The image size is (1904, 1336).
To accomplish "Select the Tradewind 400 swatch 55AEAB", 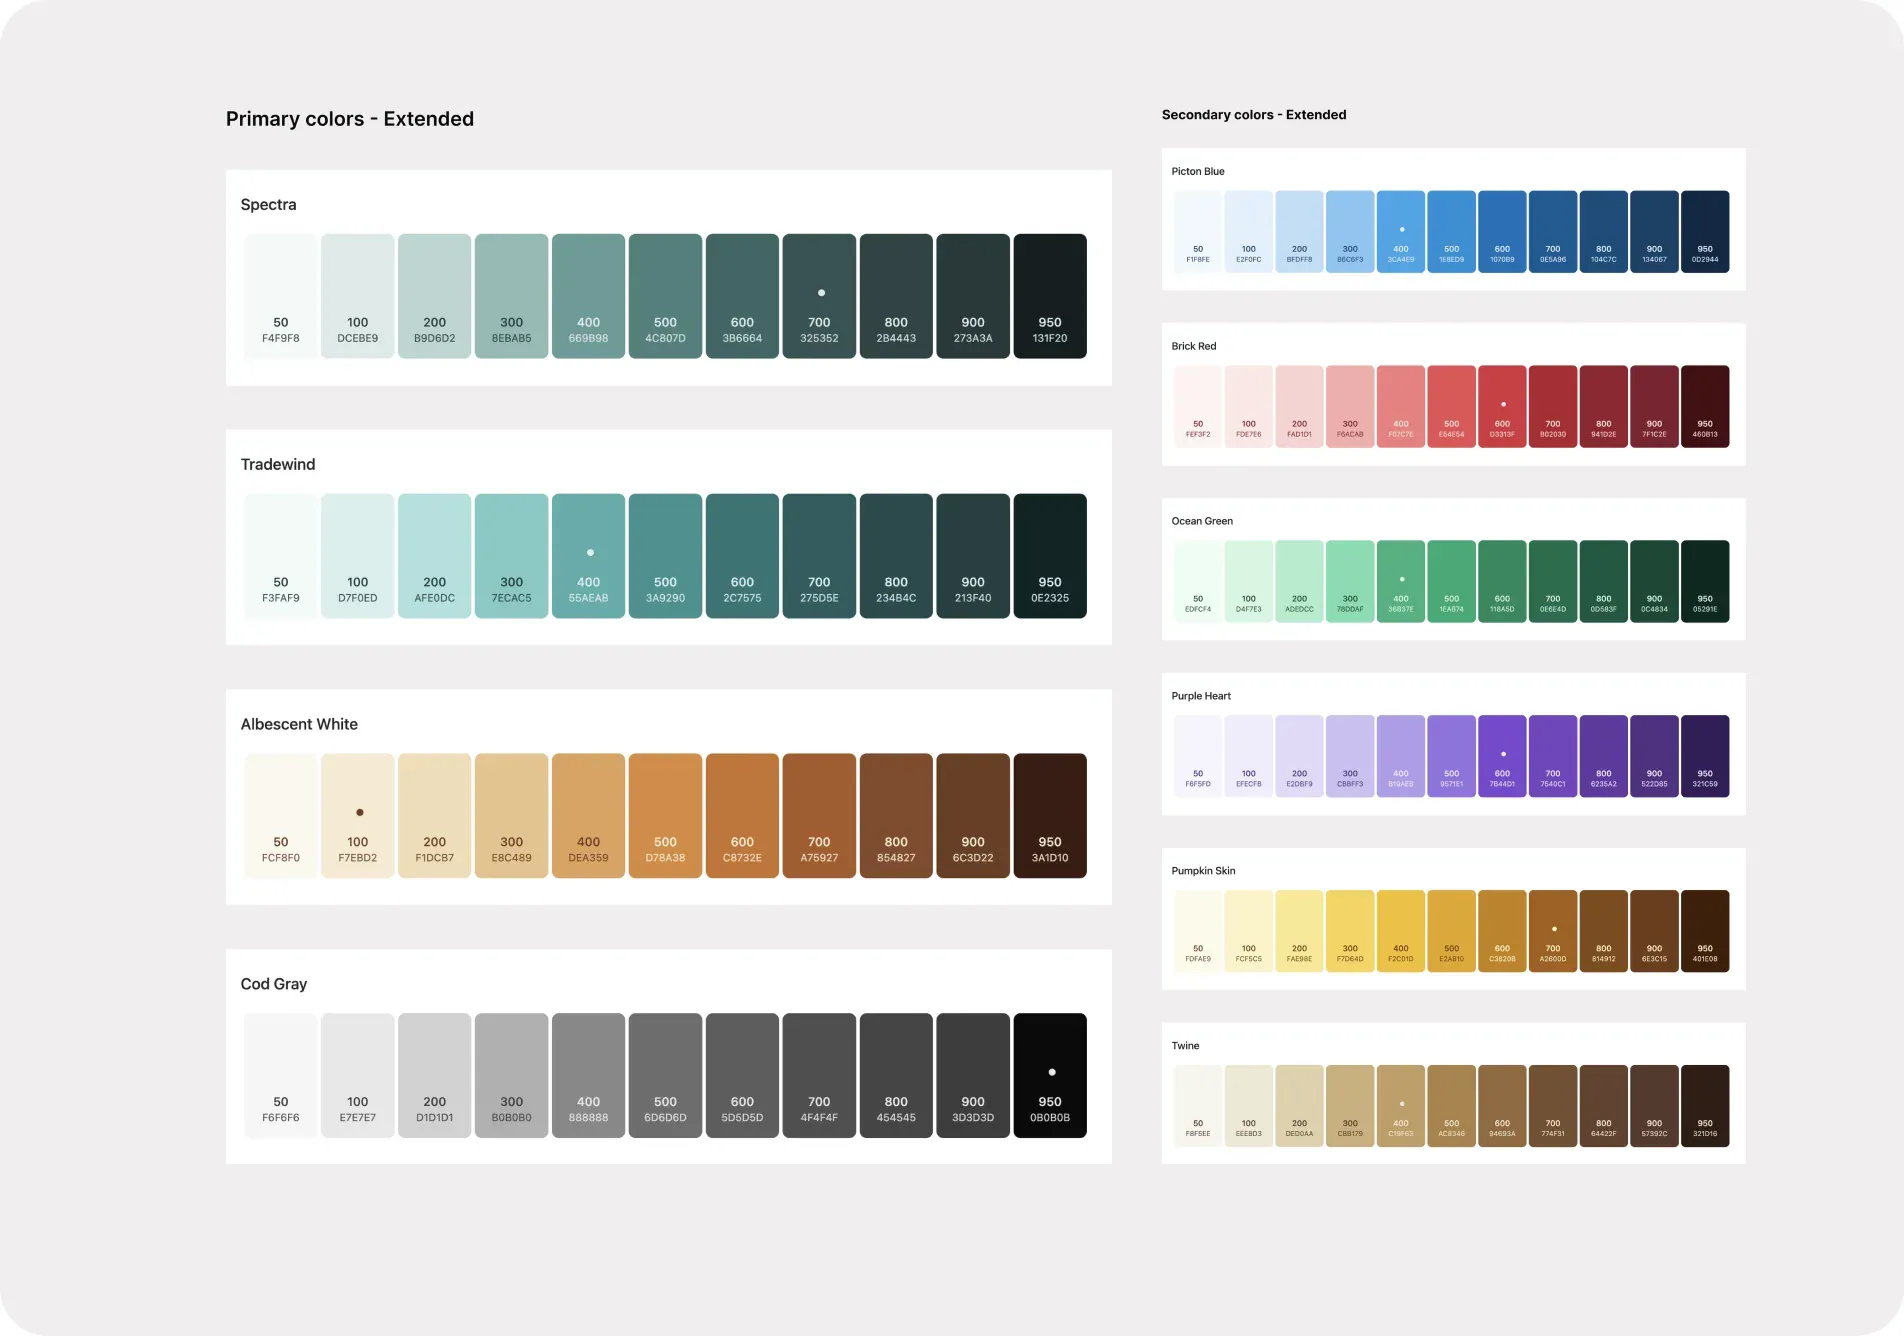I will coord(588,556).
